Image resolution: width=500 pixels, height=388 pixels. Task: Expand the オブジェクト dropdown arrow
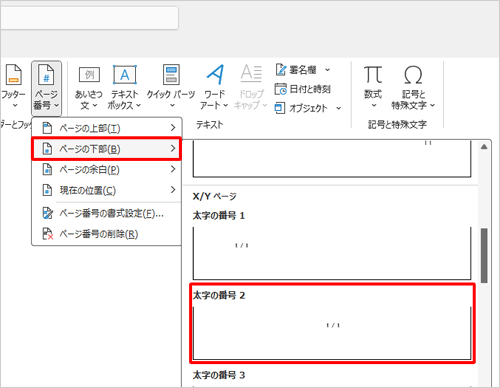338,108
